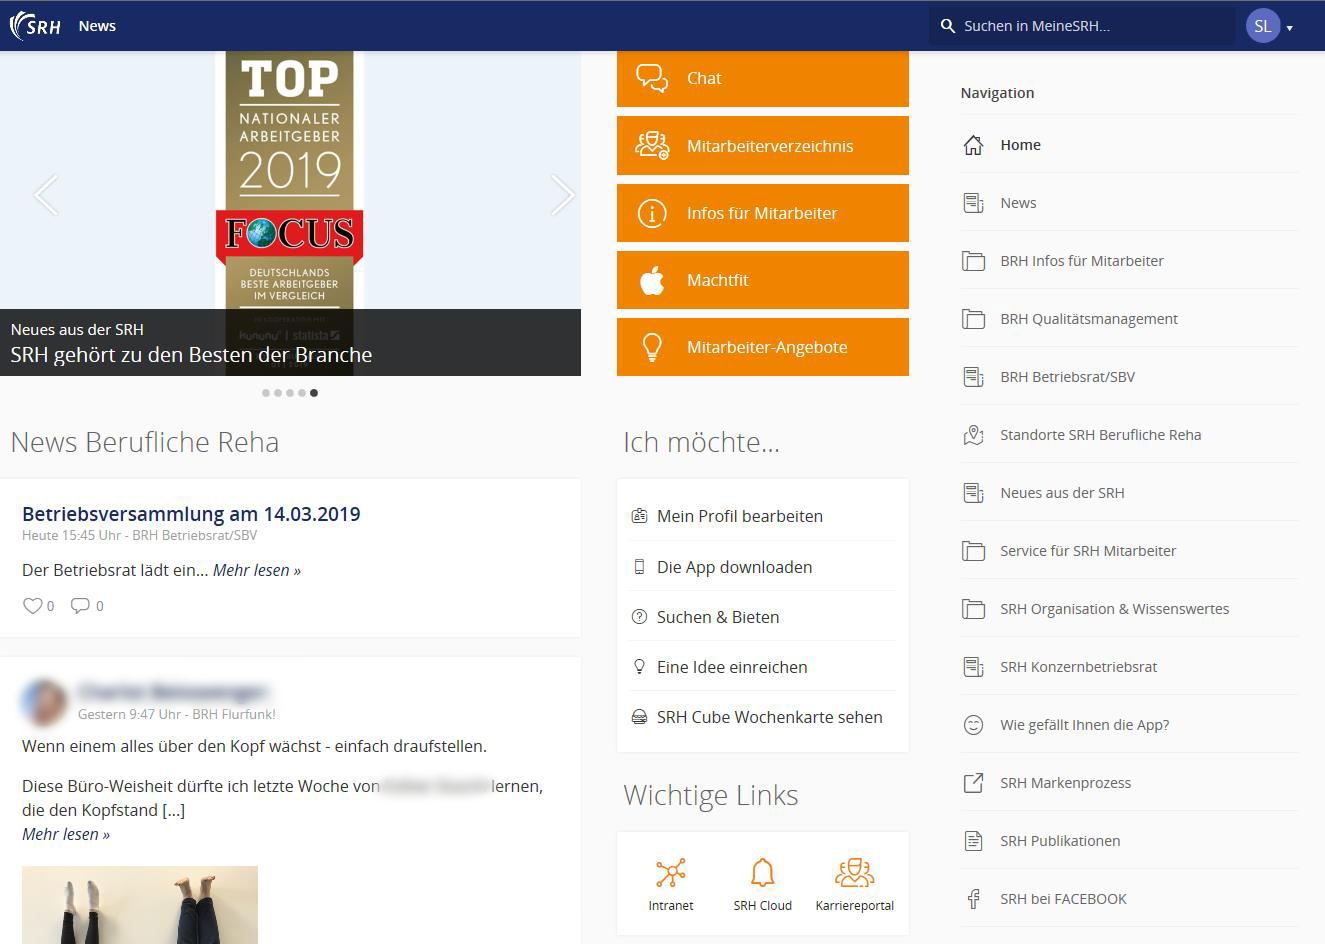
Task: Open 'Neues aus der SRH' navigation entry
Action: [x=1129, y=493]
